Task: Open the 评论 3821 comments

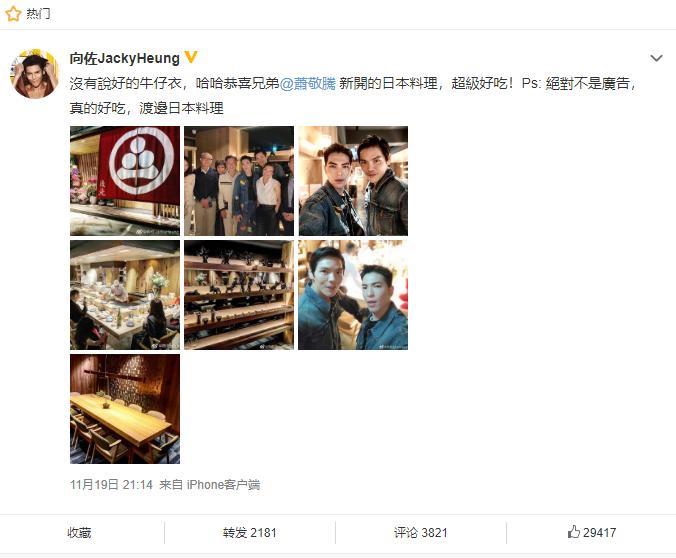Action: click(420, 533)
